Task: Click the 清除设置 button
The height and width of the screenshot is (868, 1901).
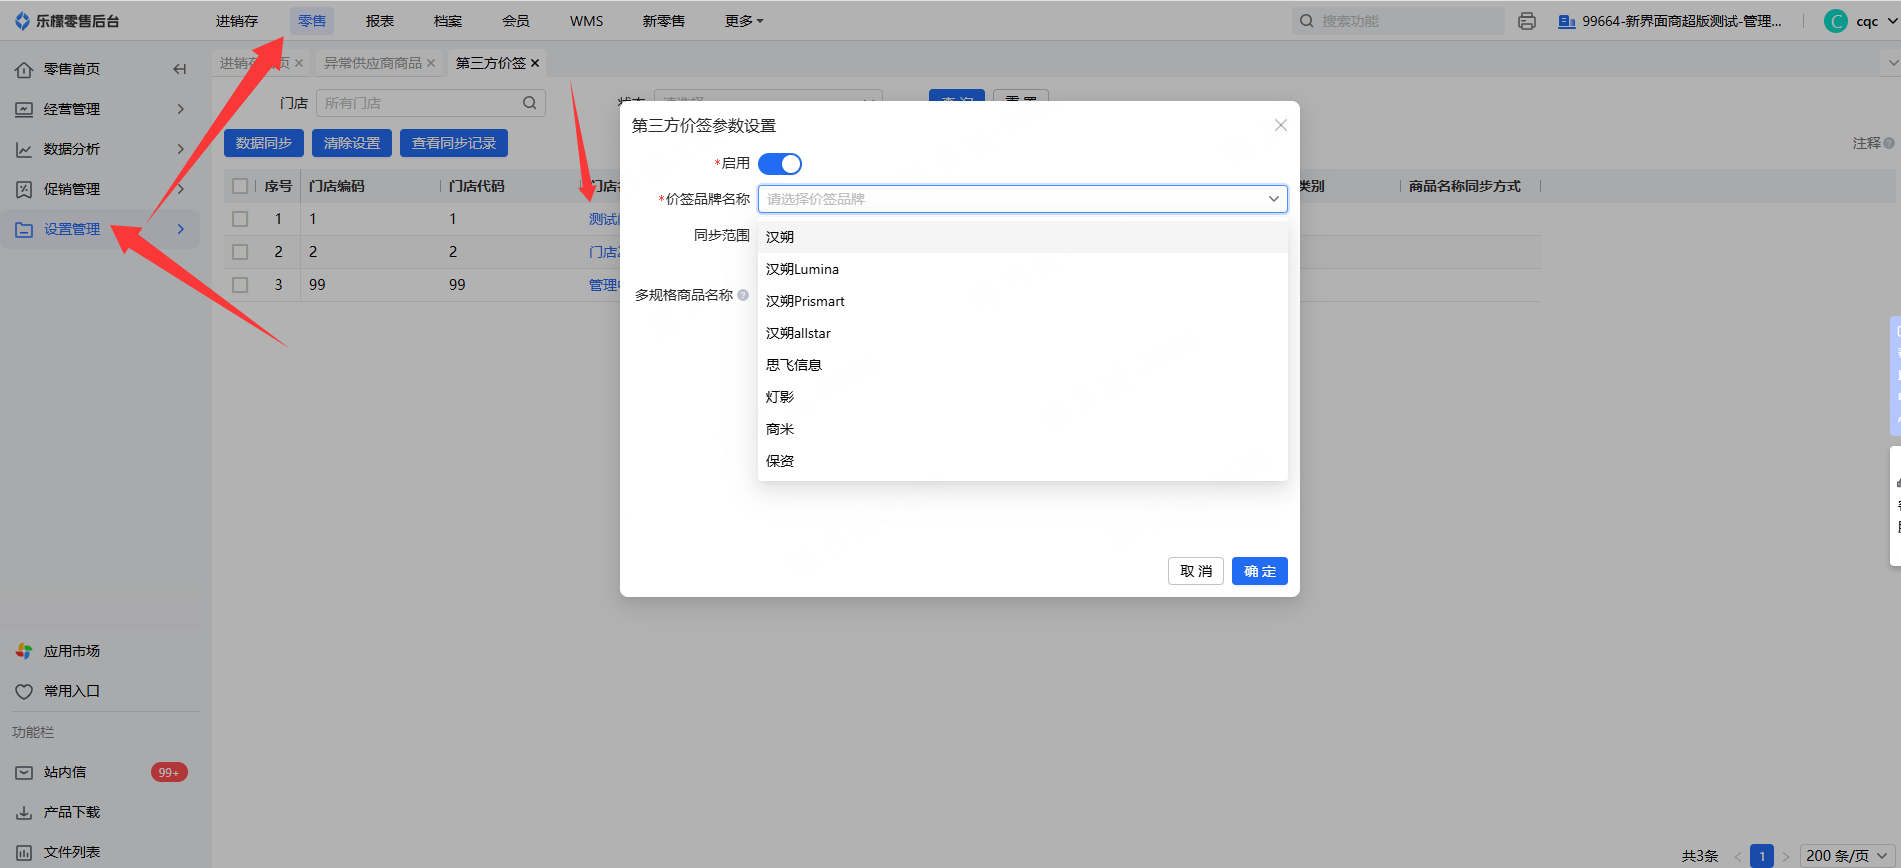Action: tap(352, 143)
